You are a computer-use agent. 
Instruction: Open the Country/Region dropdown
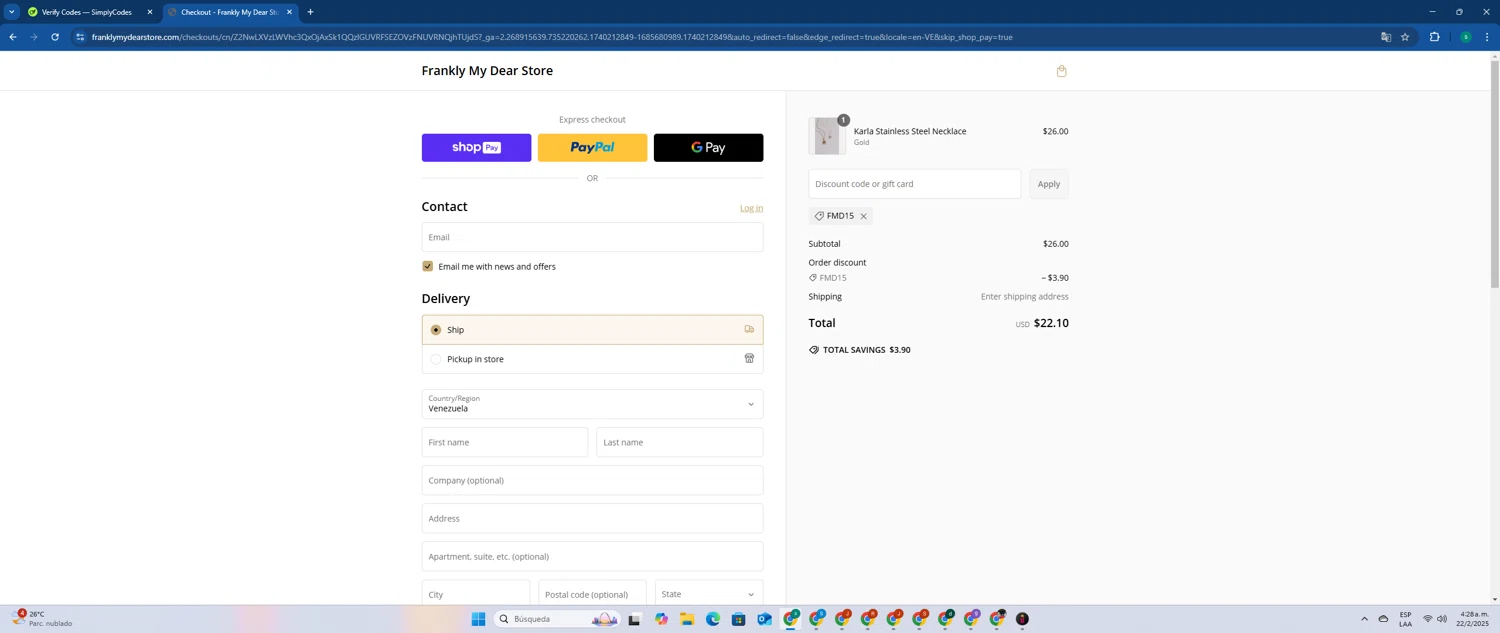pyautogui.click(x=592, y=404)
